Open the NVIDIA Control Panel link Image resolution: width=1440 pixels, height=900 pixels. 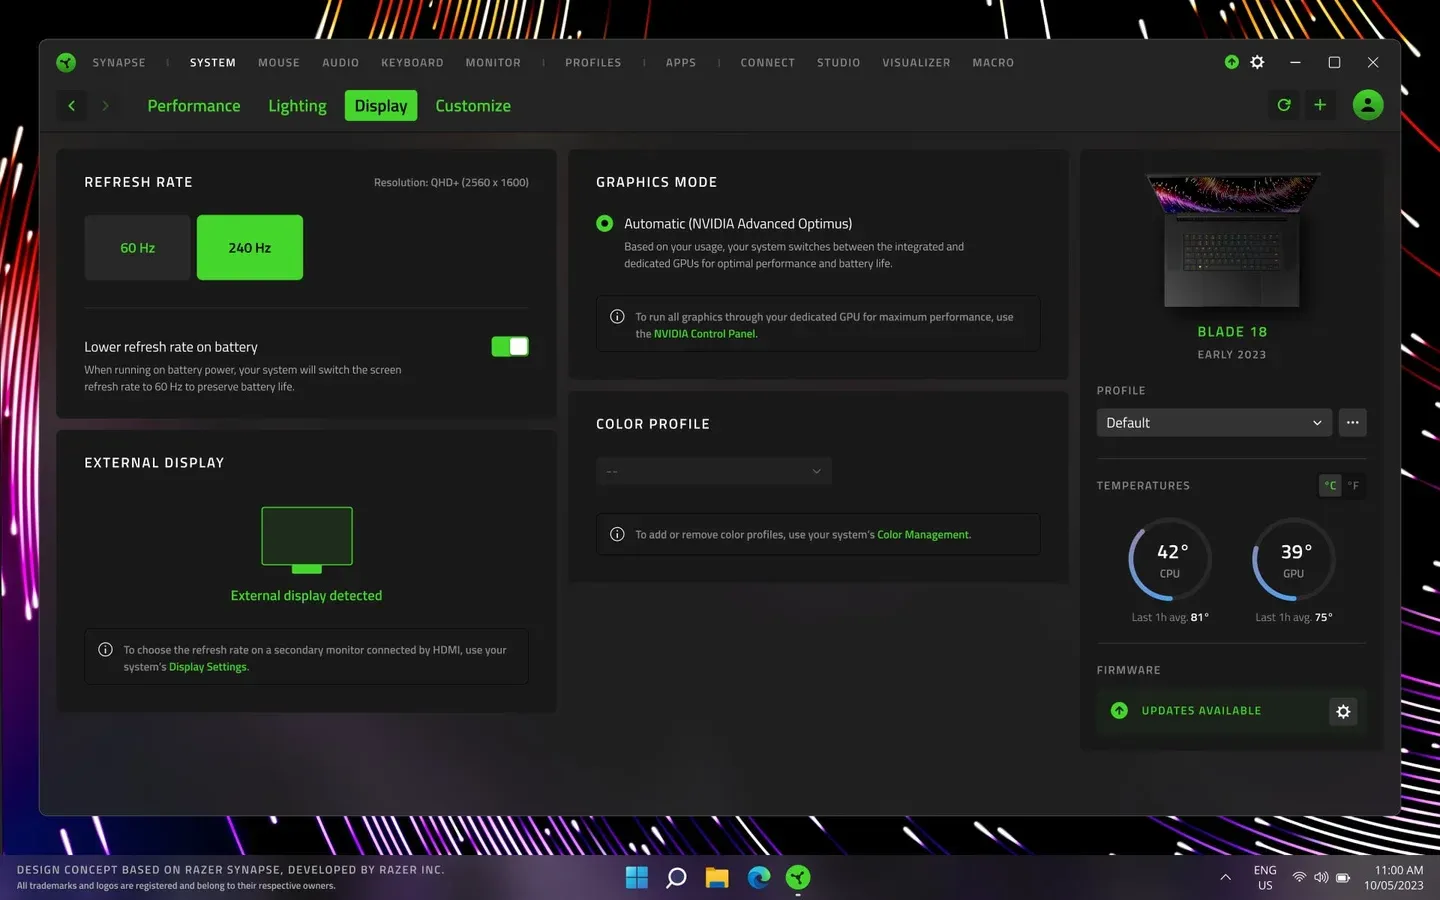coord(704,333)
